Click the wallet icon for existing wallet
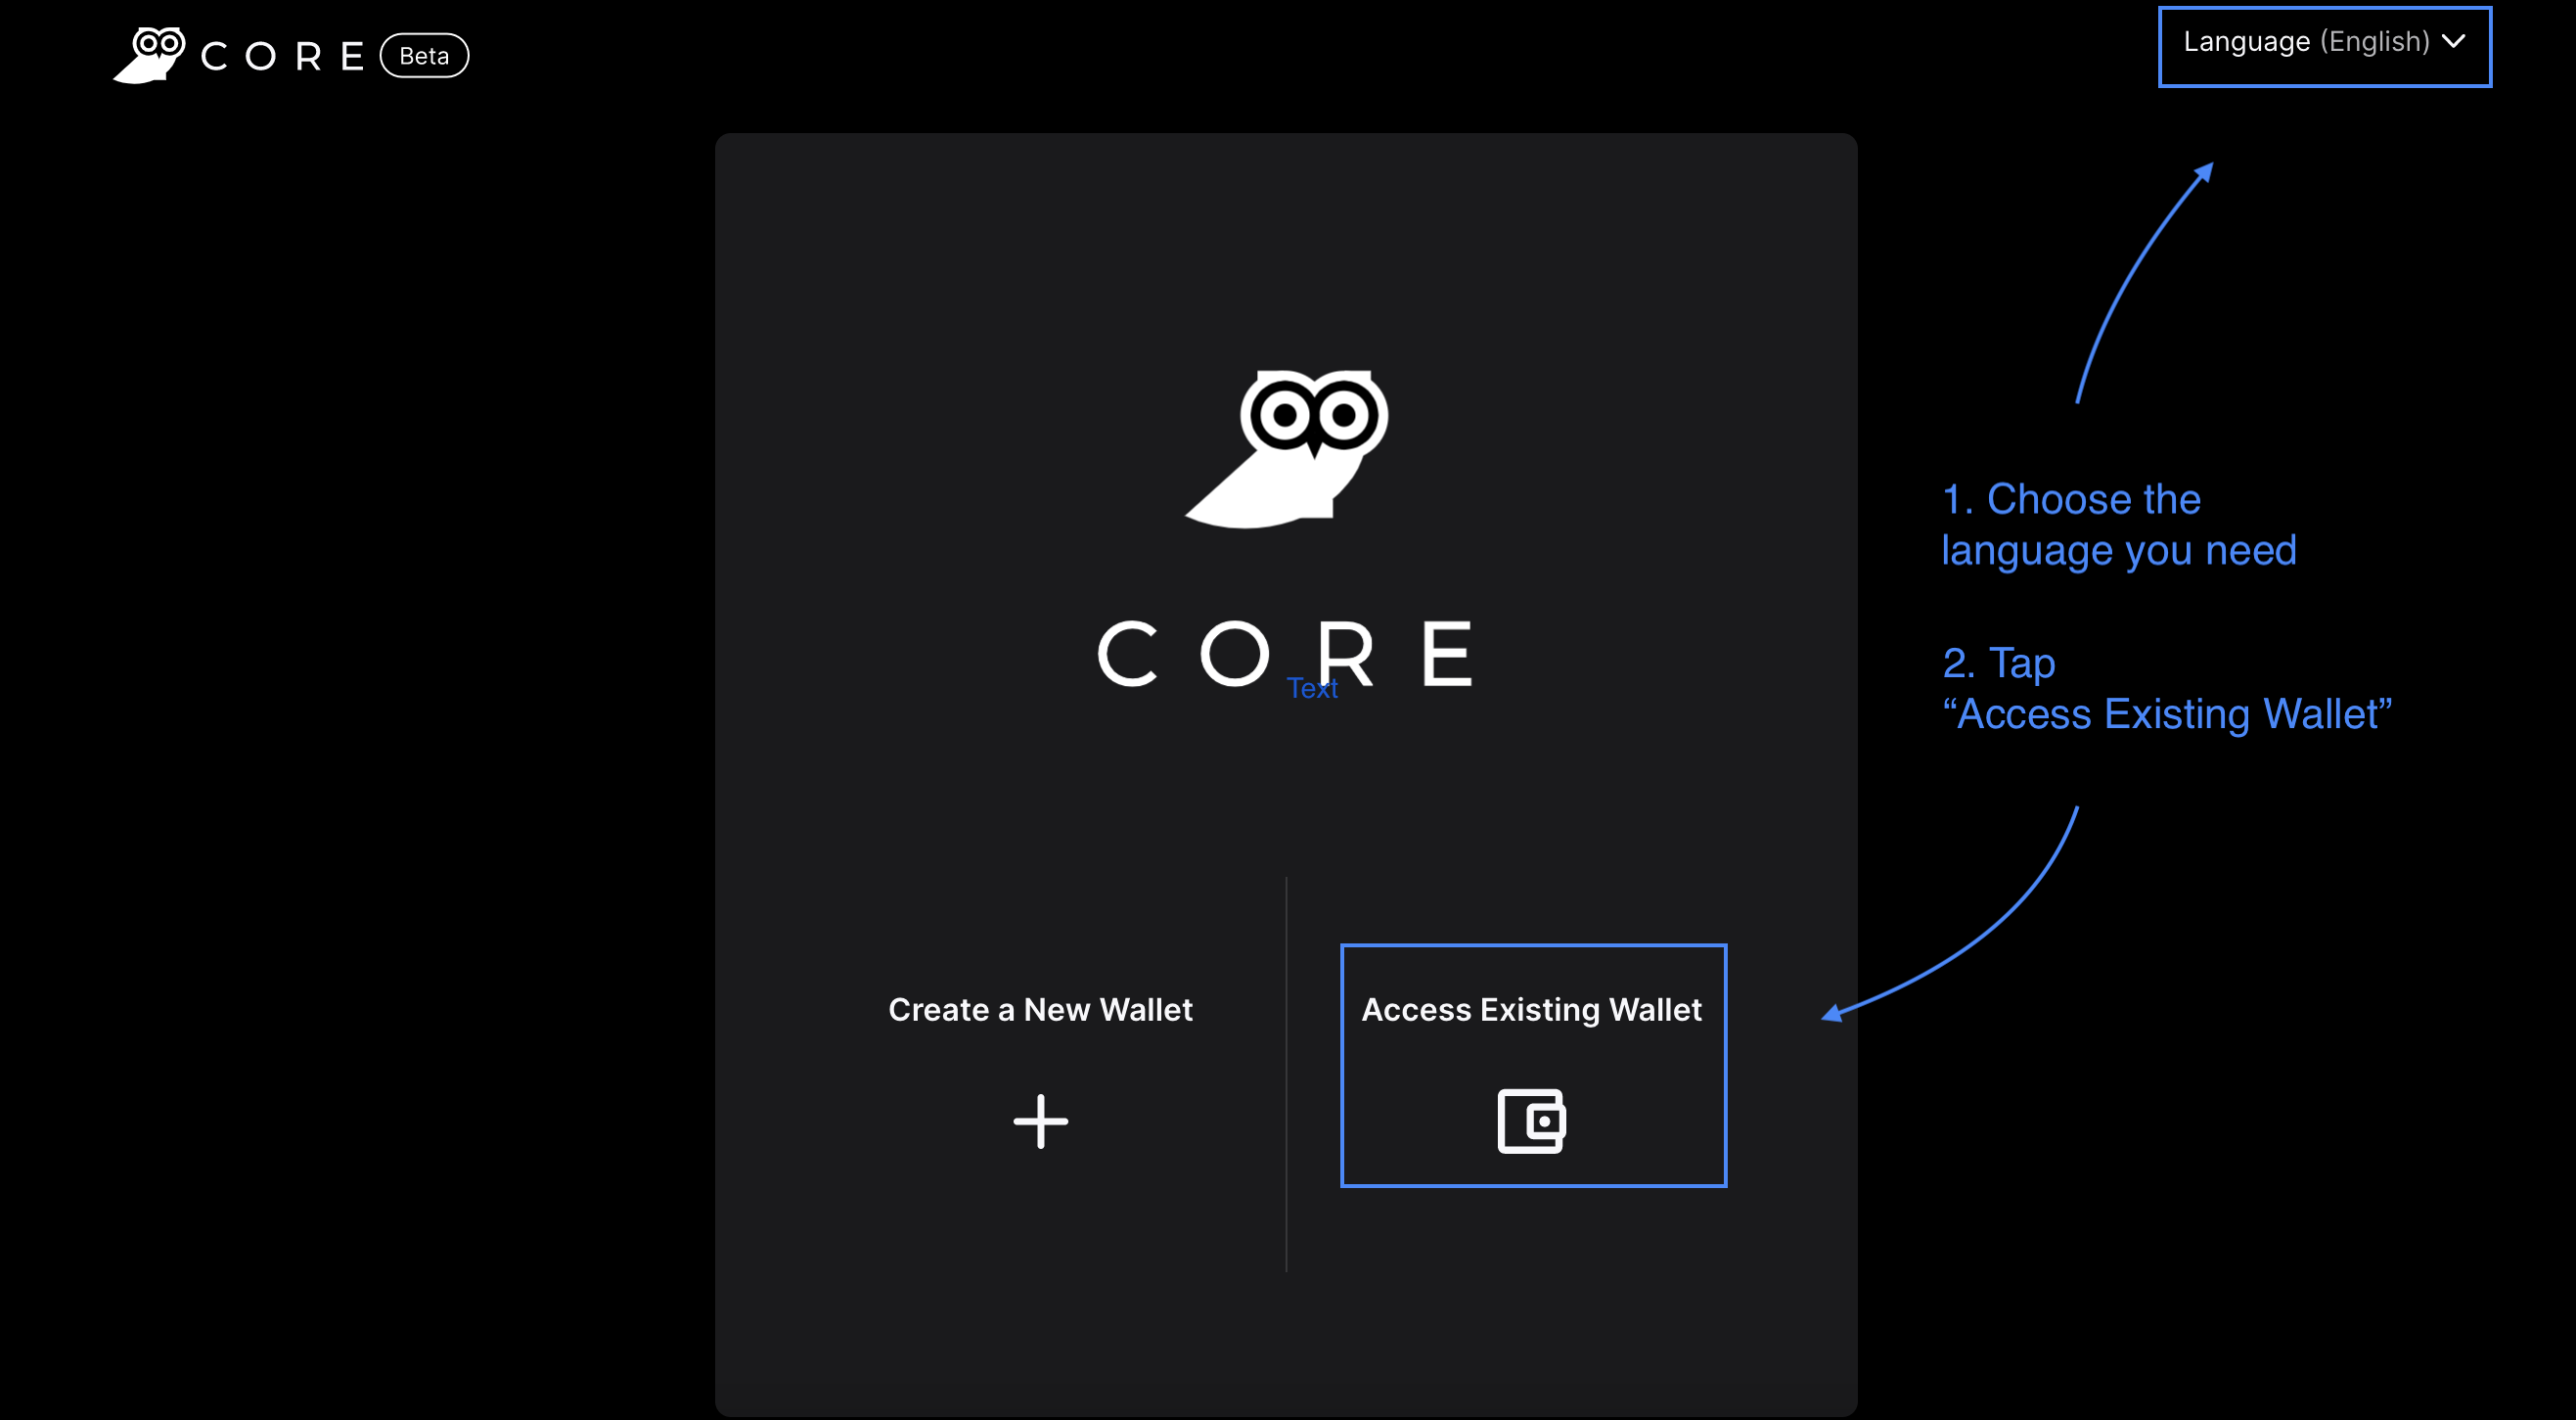Viewport: 2576px width, 1420px height. click(x=1531, y=1120)
